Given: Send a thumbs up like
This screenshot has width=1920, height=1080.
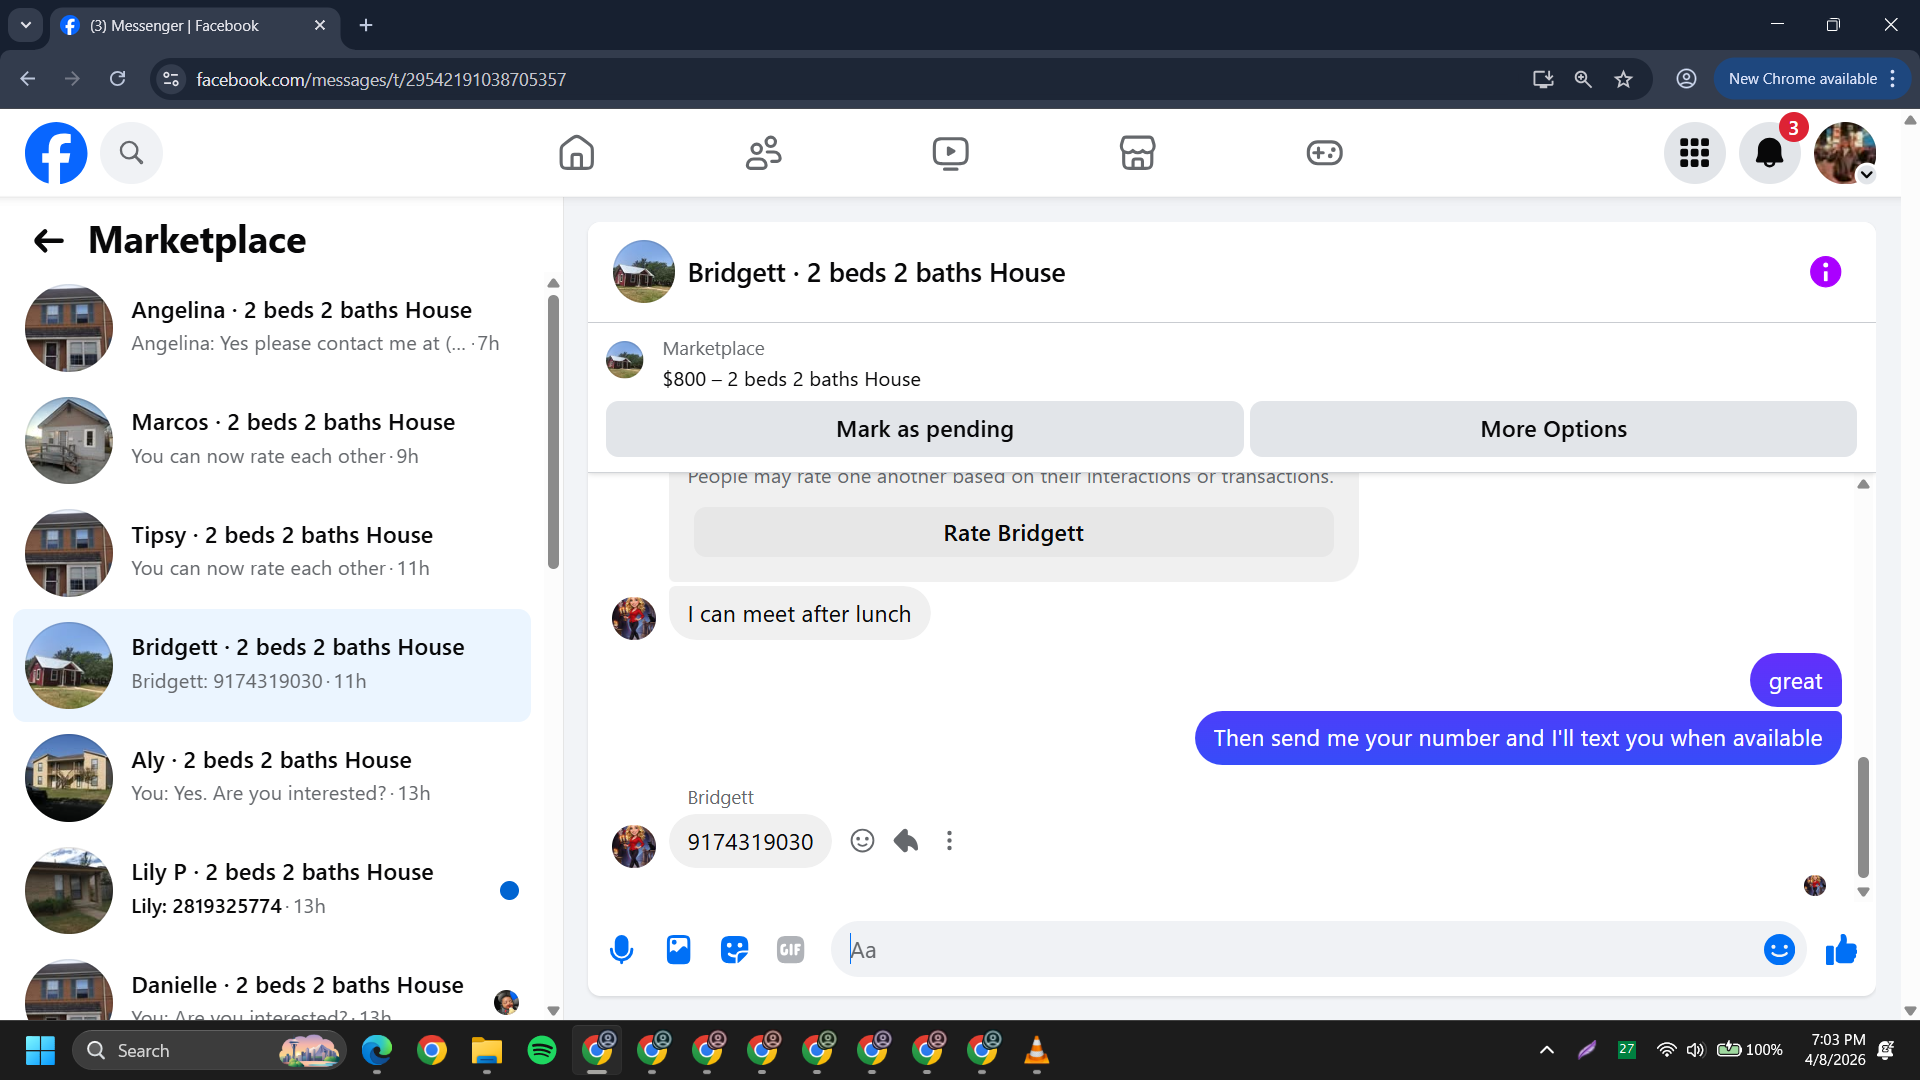Looking at the screenshot, I should 1841,949.
